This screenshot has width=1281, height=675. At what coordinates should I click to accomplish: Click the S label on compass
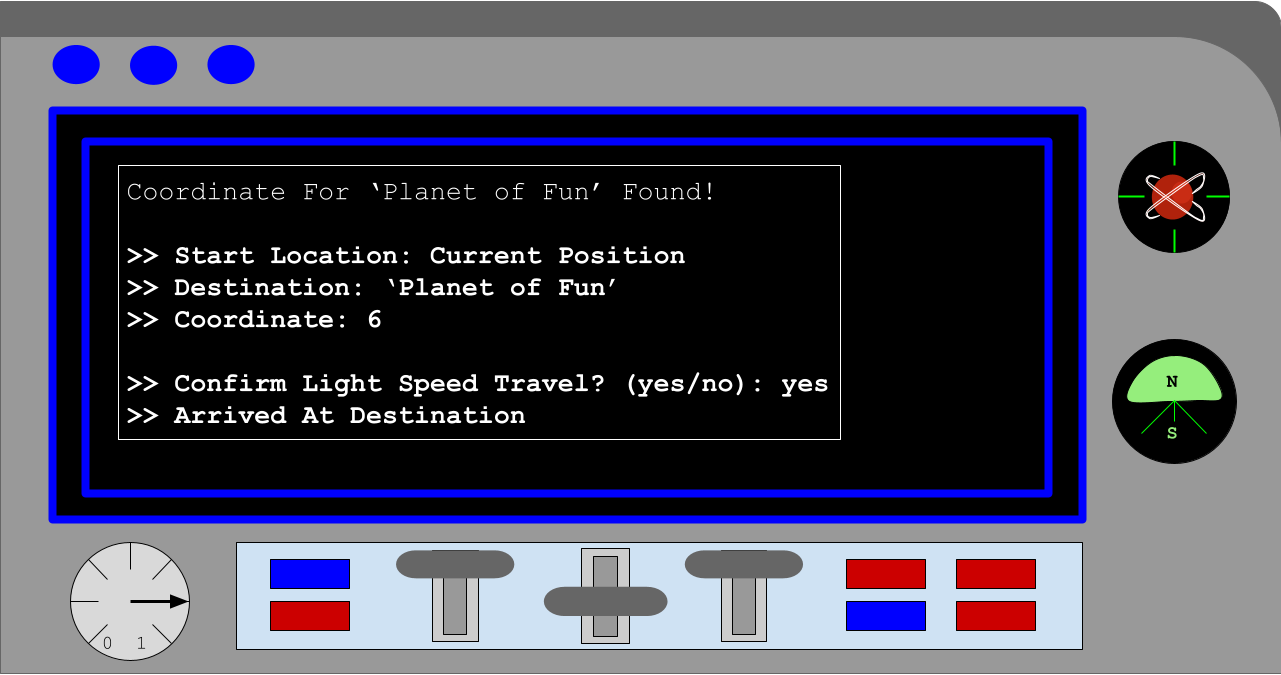point(1172,433)
